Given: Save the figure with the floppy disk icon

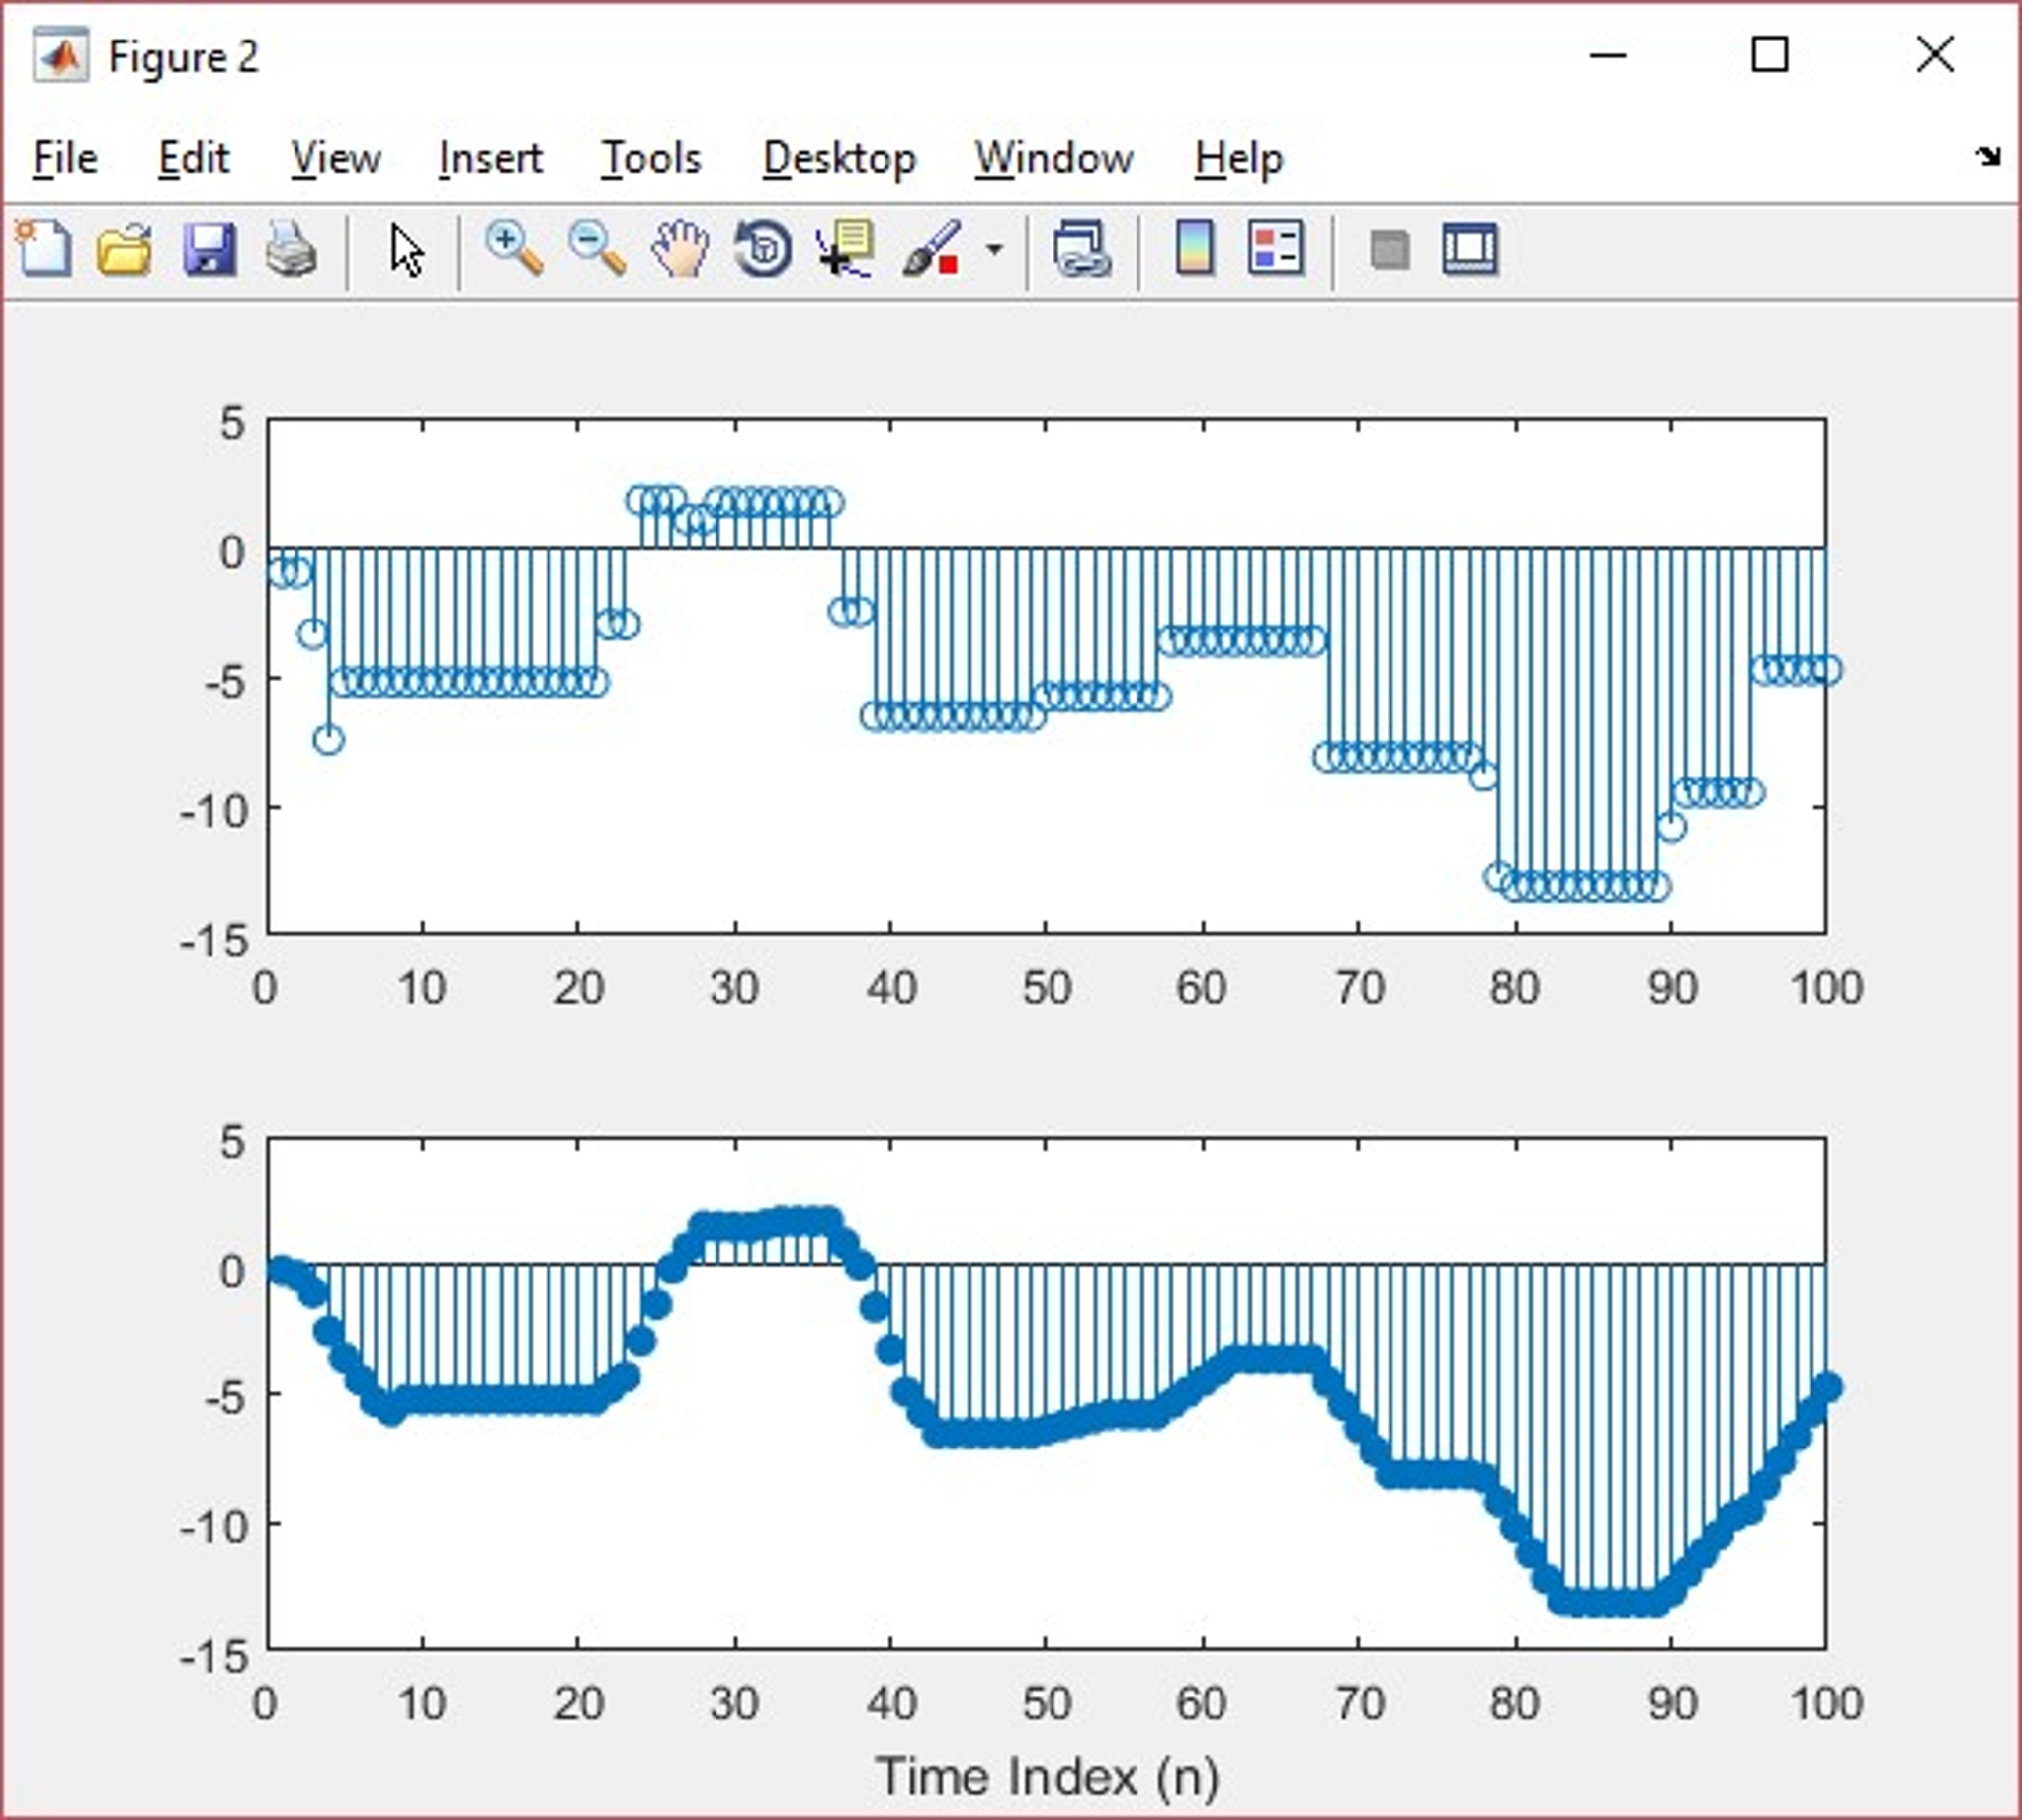Looking at the screenshot, I should coord(209,249).
